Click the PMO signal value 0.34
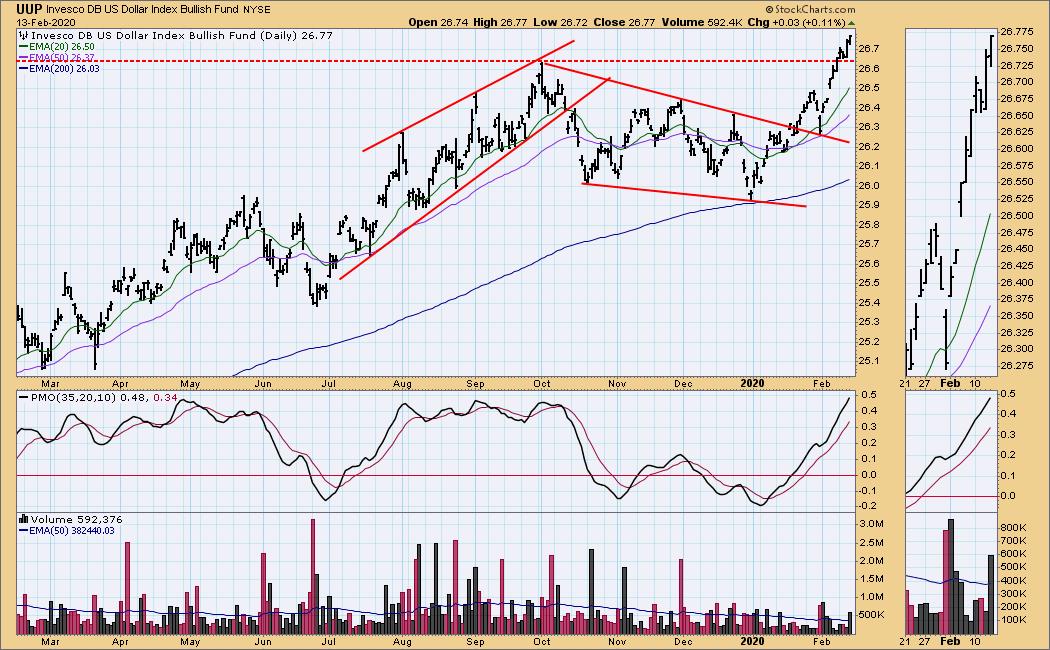The height and width of the screenshot is (650, 1050). 165,398
